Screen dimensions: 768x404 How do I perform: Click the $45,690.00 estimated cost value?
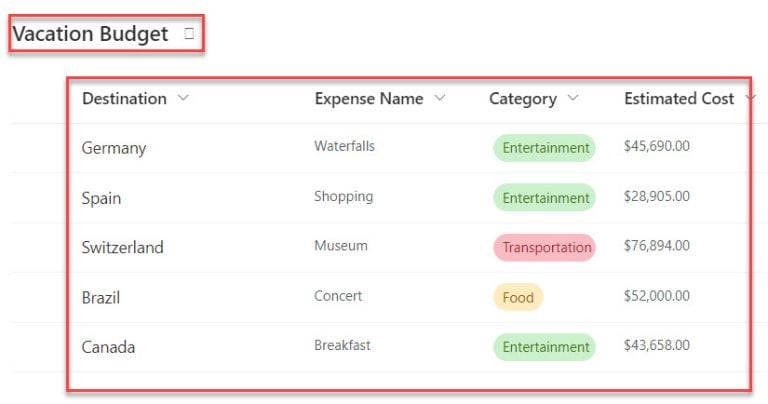click(656, 146)
